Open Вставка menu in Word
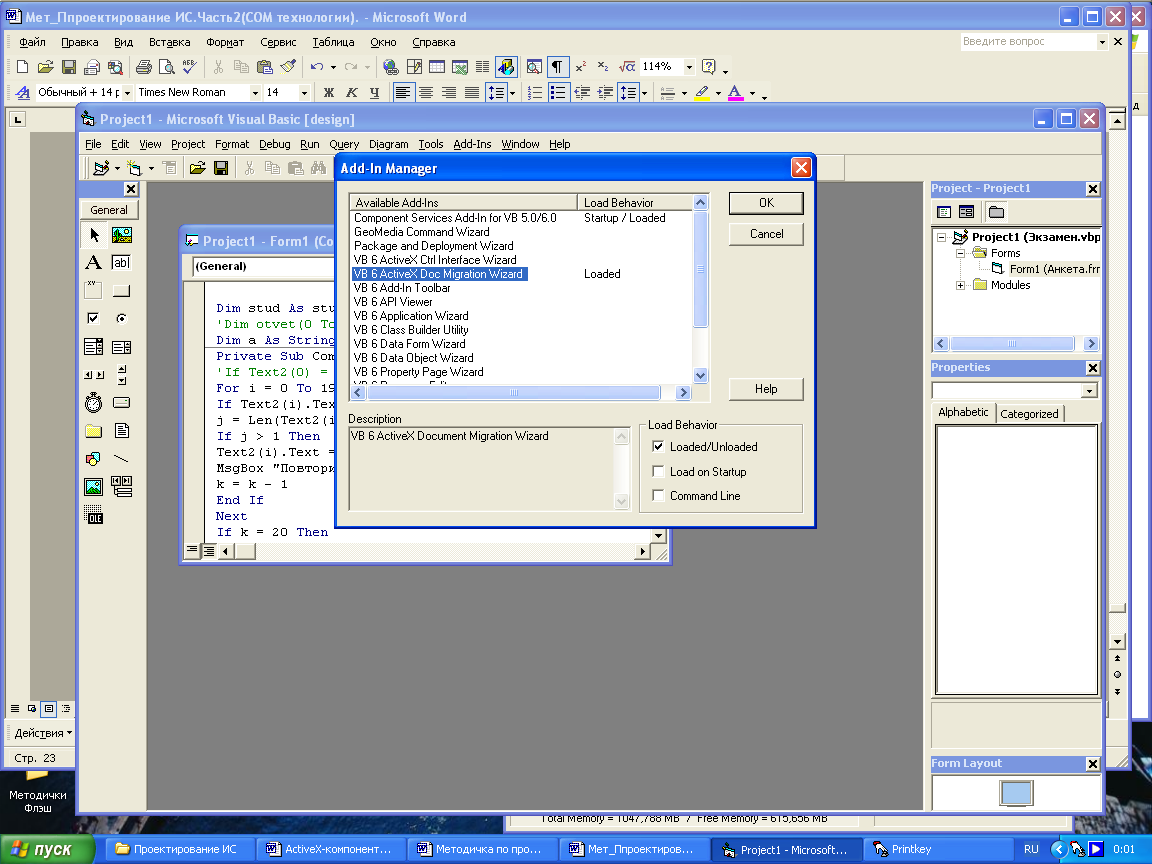This screenshot has width=1152, height=864. [170, 42]
